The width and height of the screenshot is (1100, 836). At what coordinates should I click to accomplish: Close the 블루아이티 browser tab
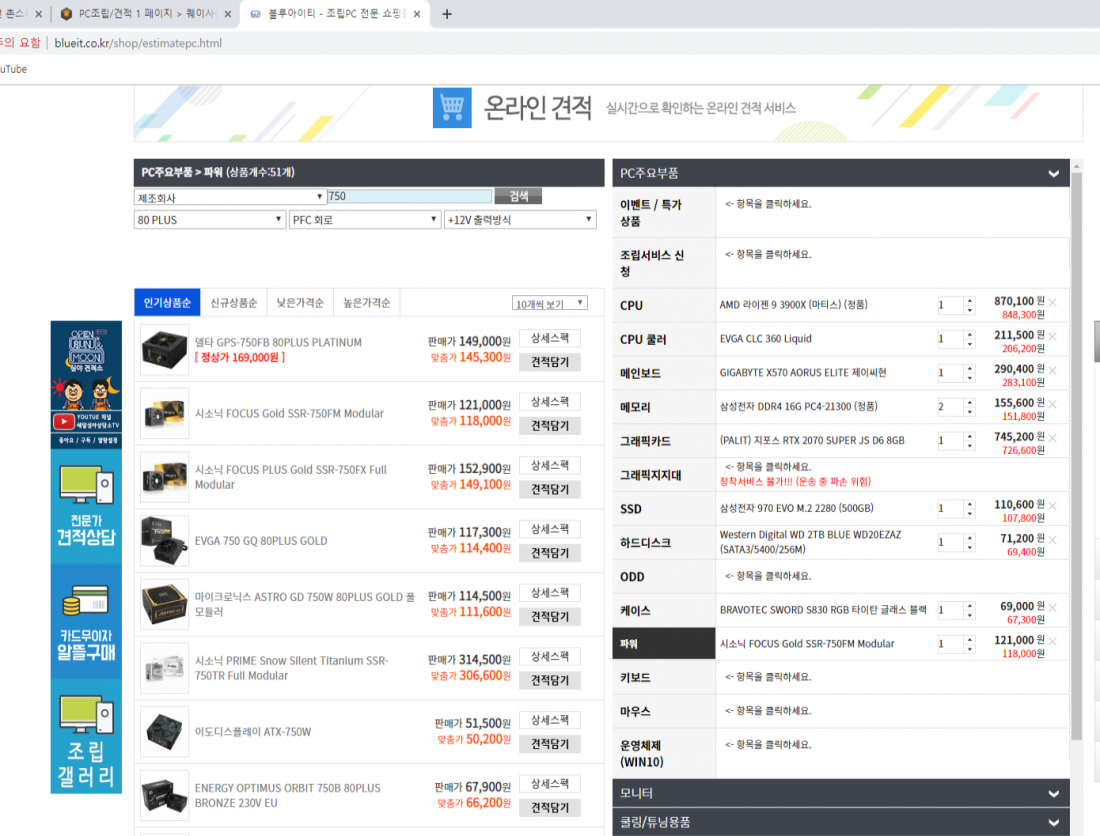pos(417,14)
